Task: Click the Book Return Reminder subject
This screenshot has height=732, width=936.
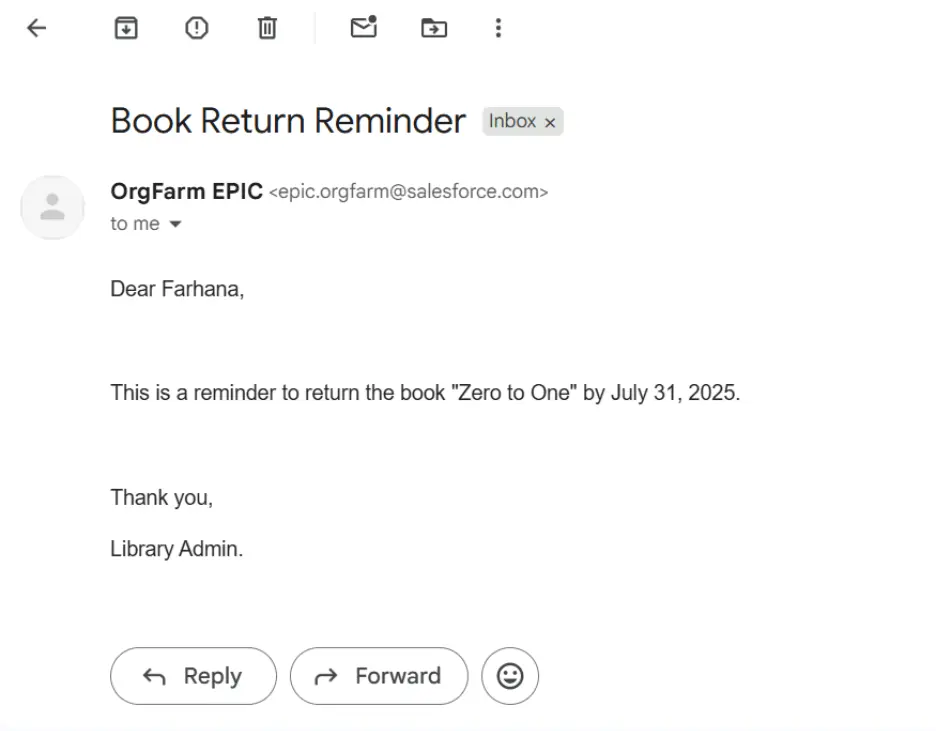Action: (288, 121)
